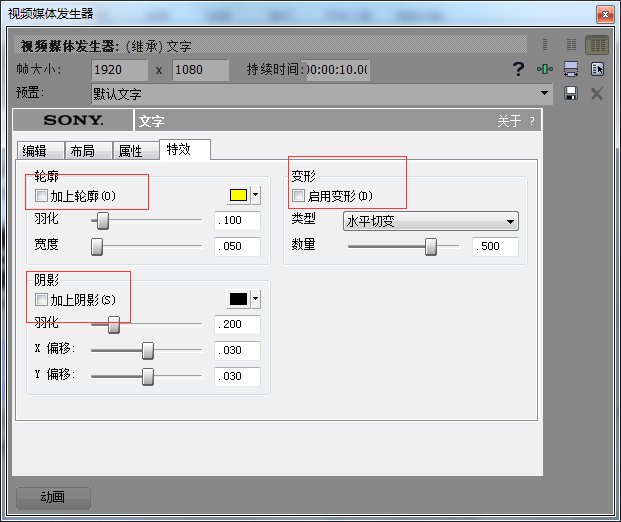Click the Y offset value .030
This screenshot has width=621, height=522.
coord(237,376)
